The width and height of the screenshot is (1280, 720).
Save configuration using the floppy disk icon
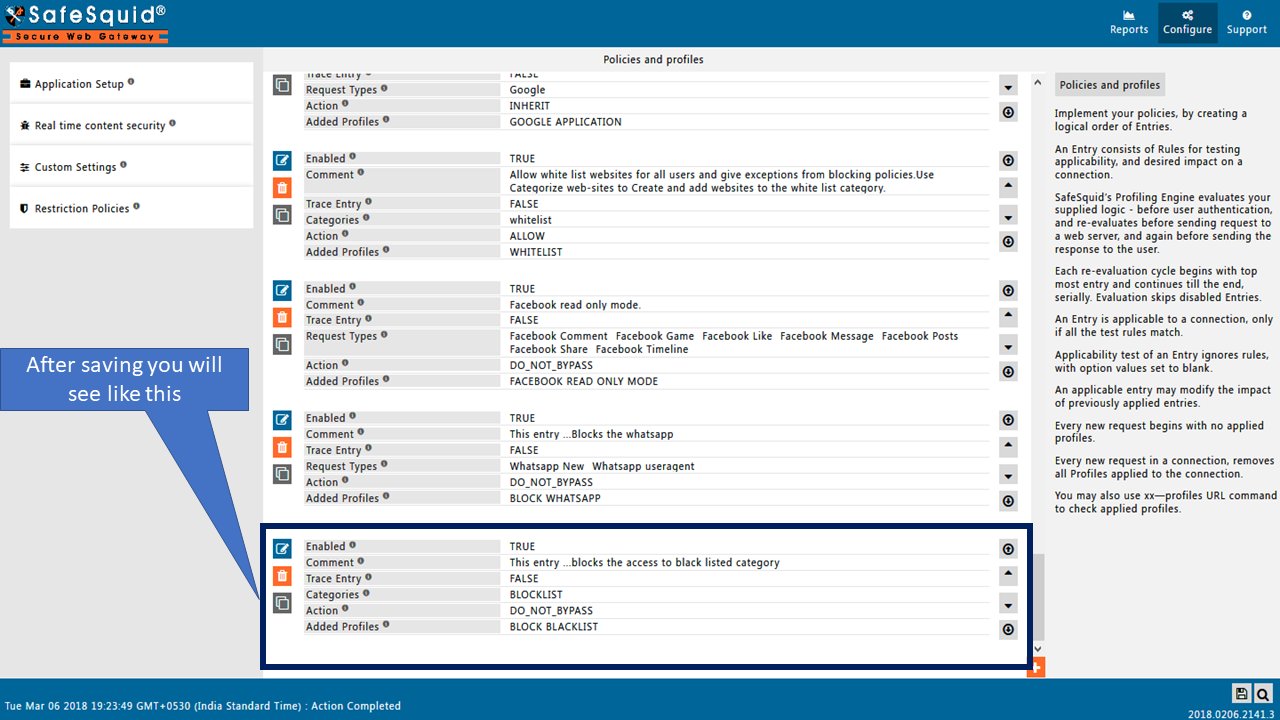1241,694
